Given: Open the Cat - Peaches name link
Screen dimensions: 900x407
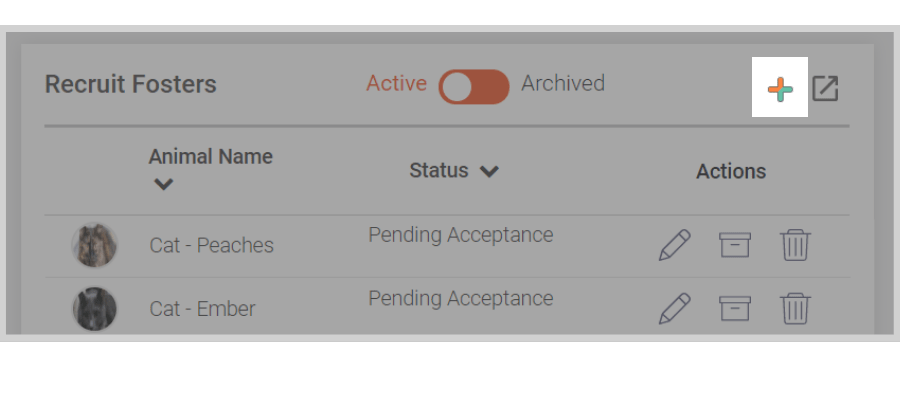Looking at the screenshot, I should tap(211, 246).
